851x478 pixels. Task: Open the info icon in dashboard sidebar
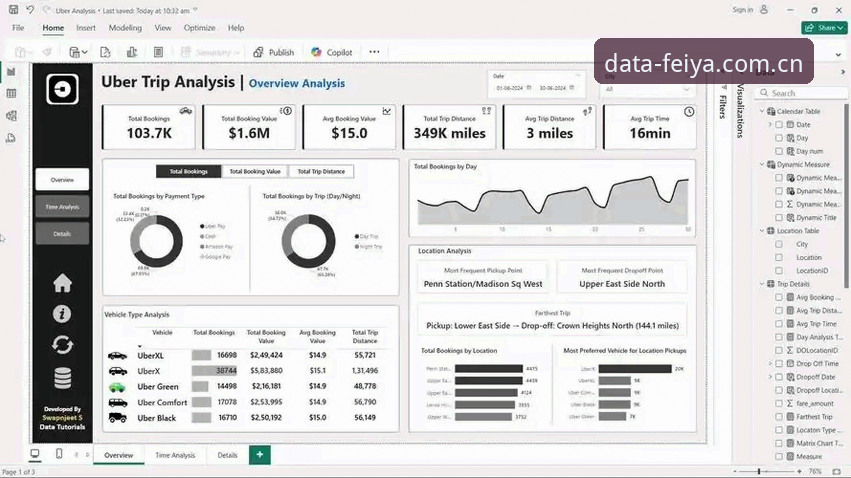tap(62, 314)
